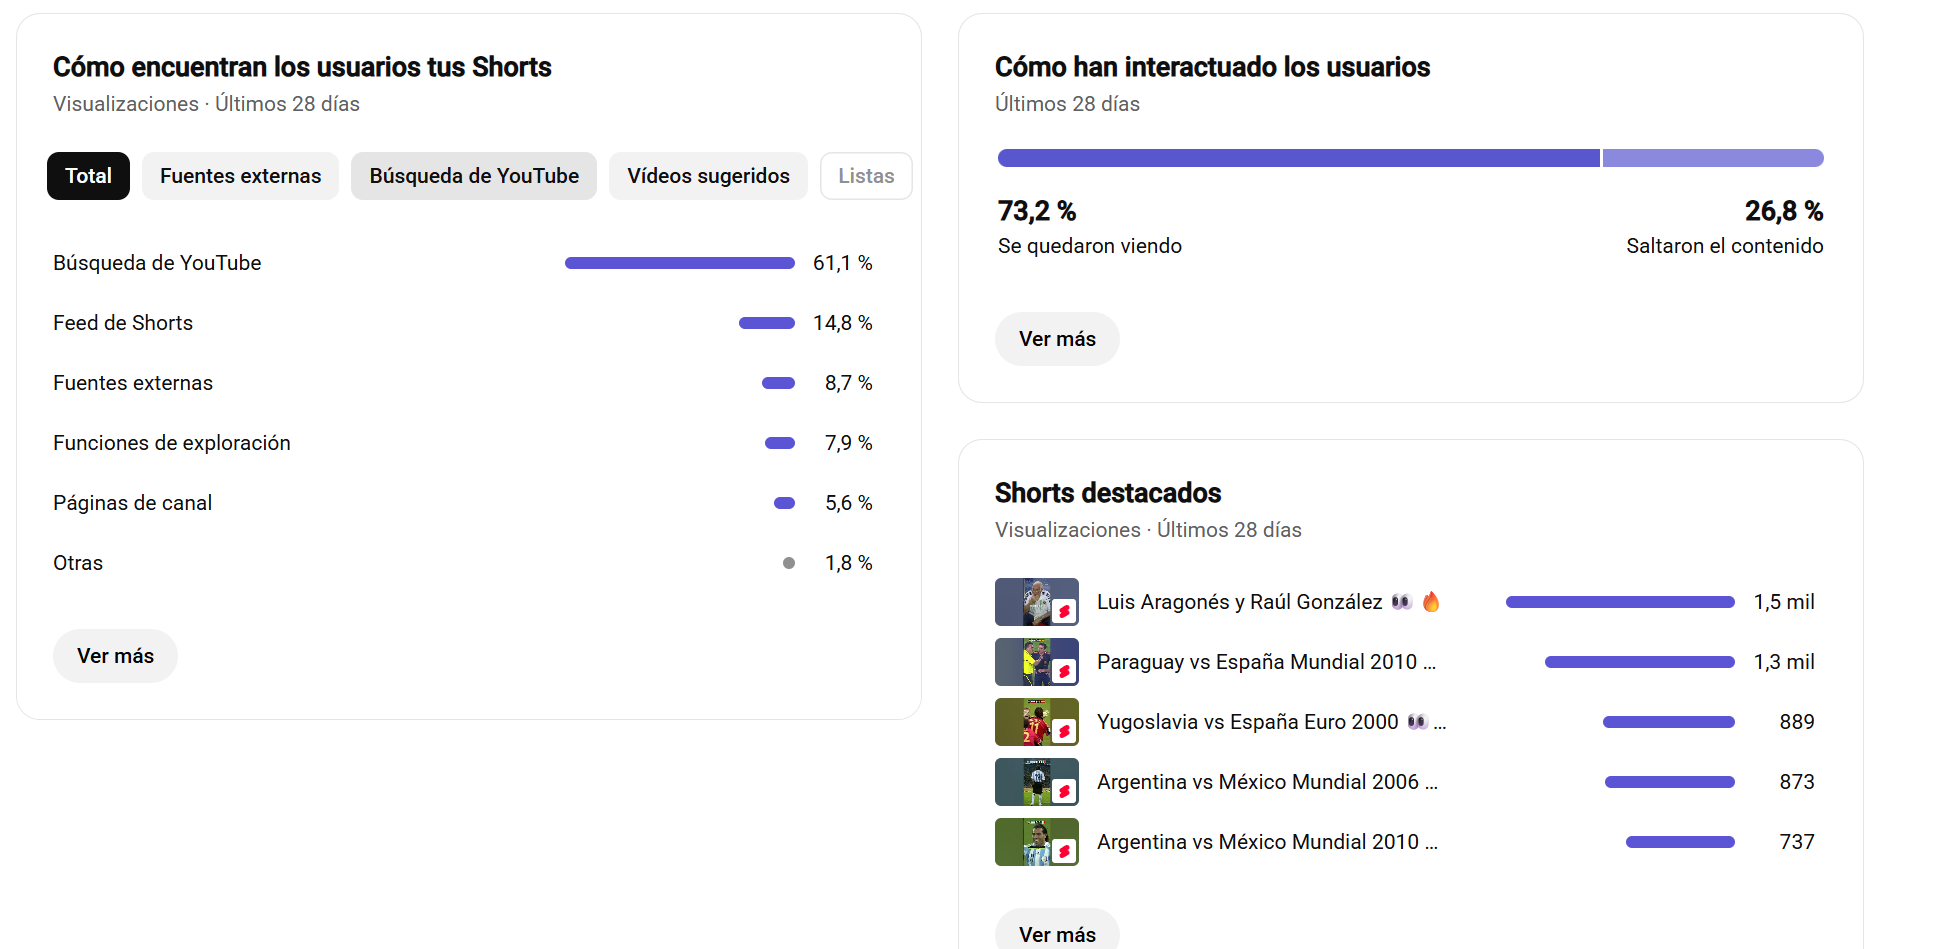Choose the Listas filter chip
Viewport: 1948px width, 949px height.
(x=866, y=176)
